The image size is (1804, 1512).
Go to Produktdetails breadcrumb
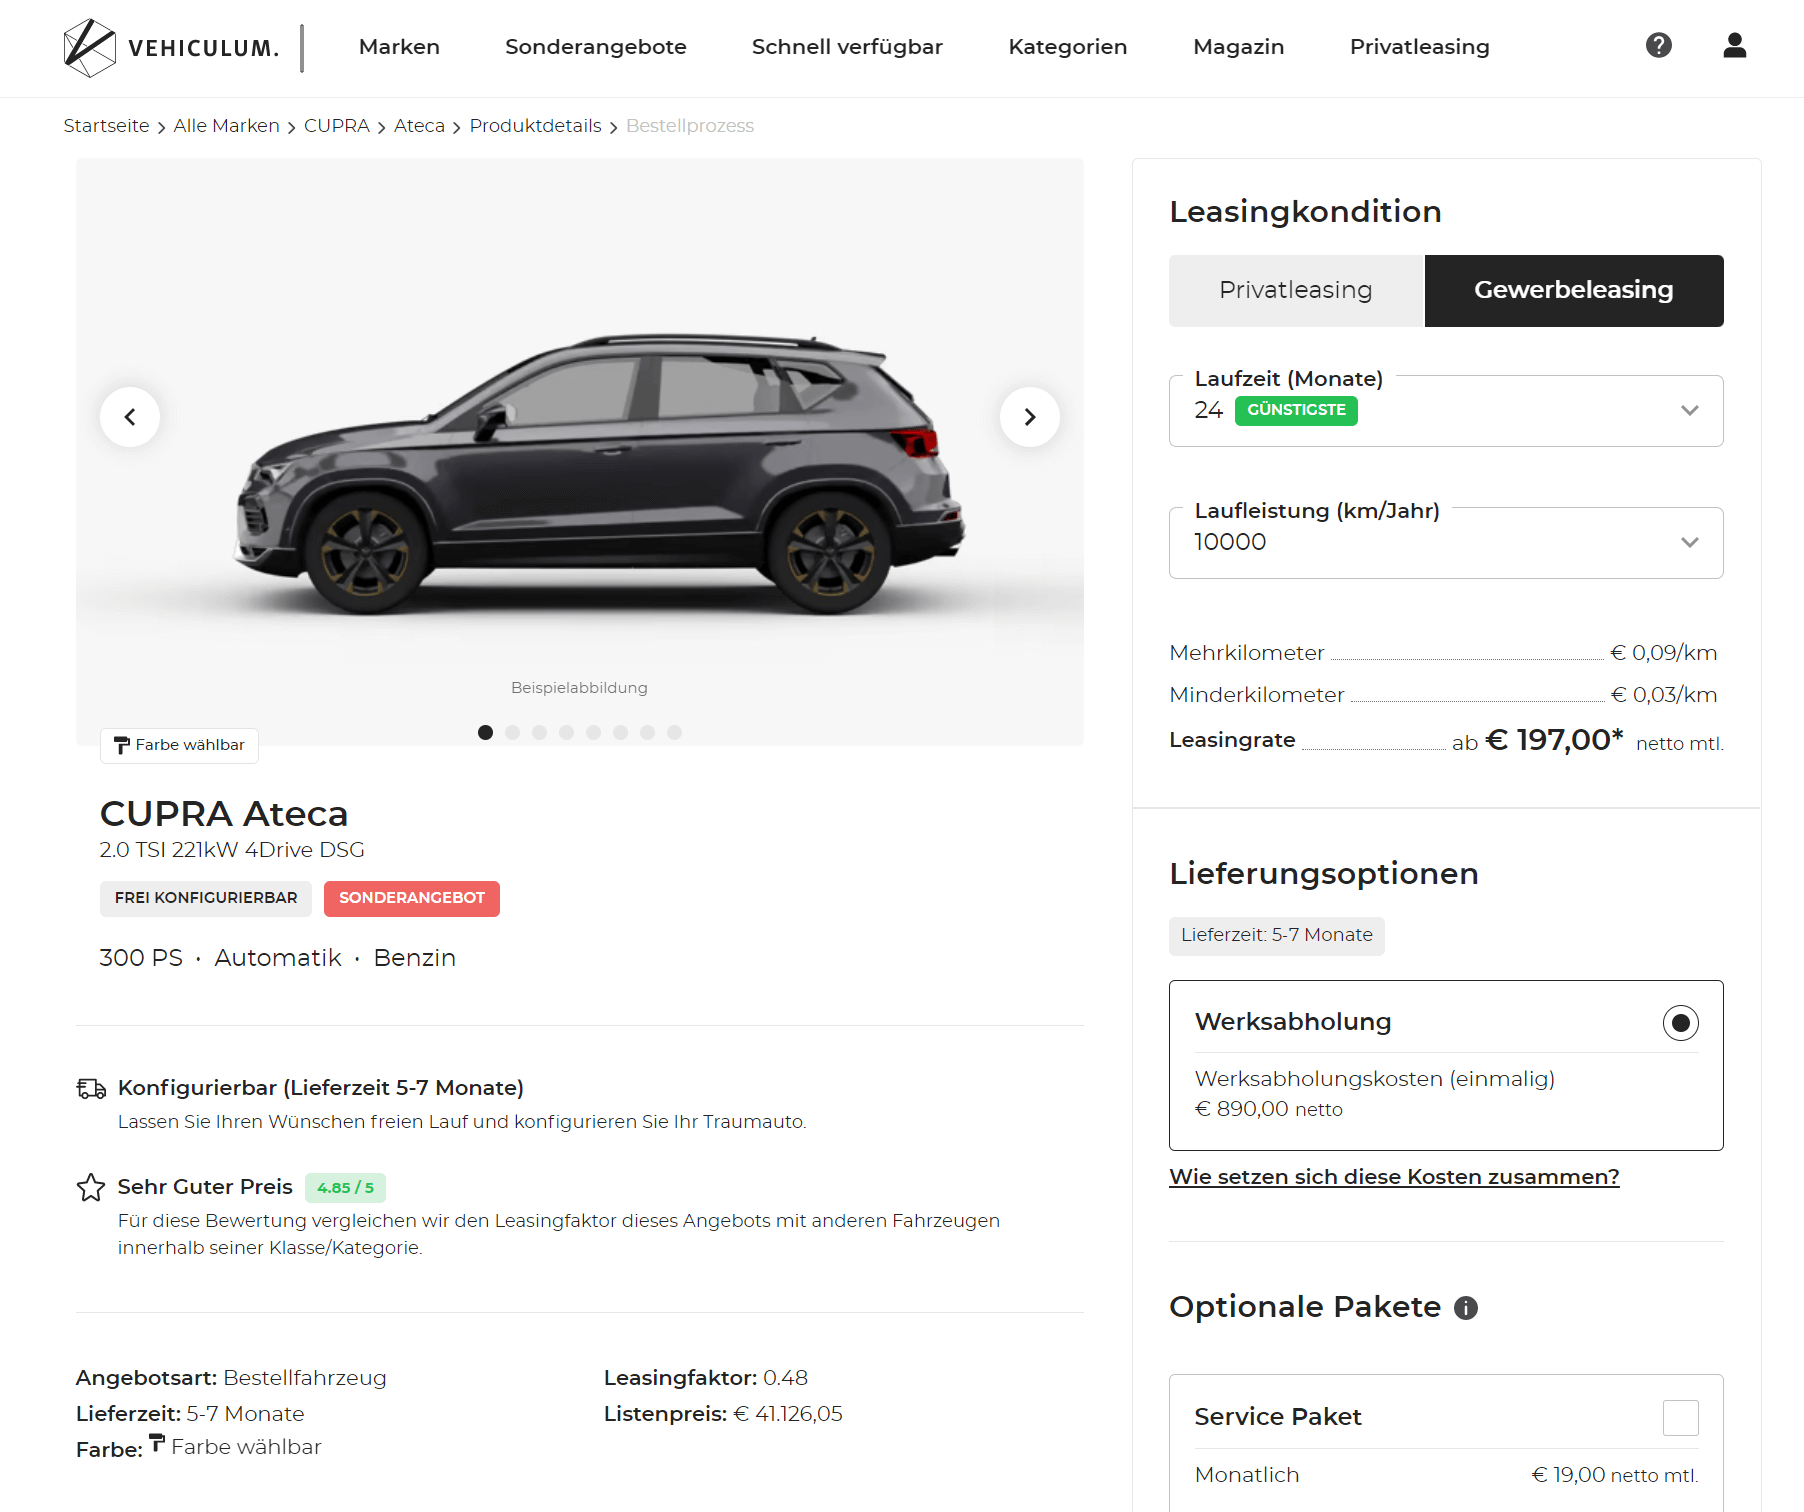[x=536, y=126]
